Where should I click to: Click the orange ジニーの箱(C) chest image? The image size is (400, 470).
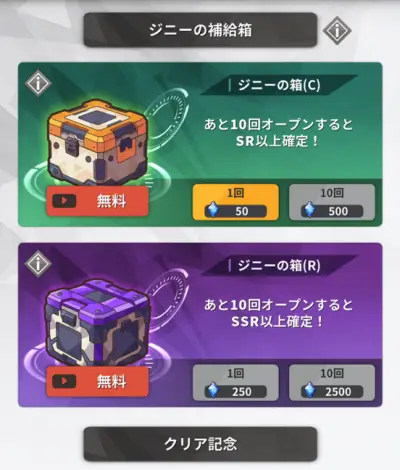[98, 142]
